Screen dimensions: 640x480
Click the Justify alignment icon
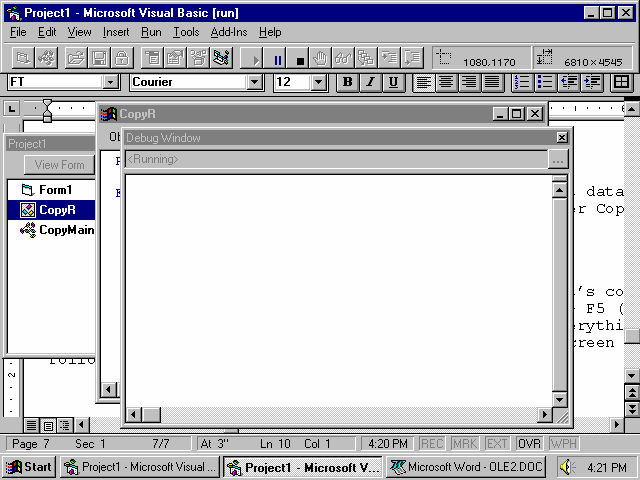[492, 82]
